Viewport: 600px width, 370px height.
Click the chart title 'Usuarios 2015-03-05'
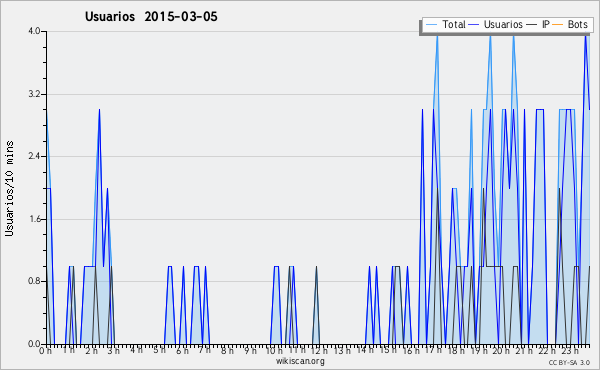tap(151, 17)
